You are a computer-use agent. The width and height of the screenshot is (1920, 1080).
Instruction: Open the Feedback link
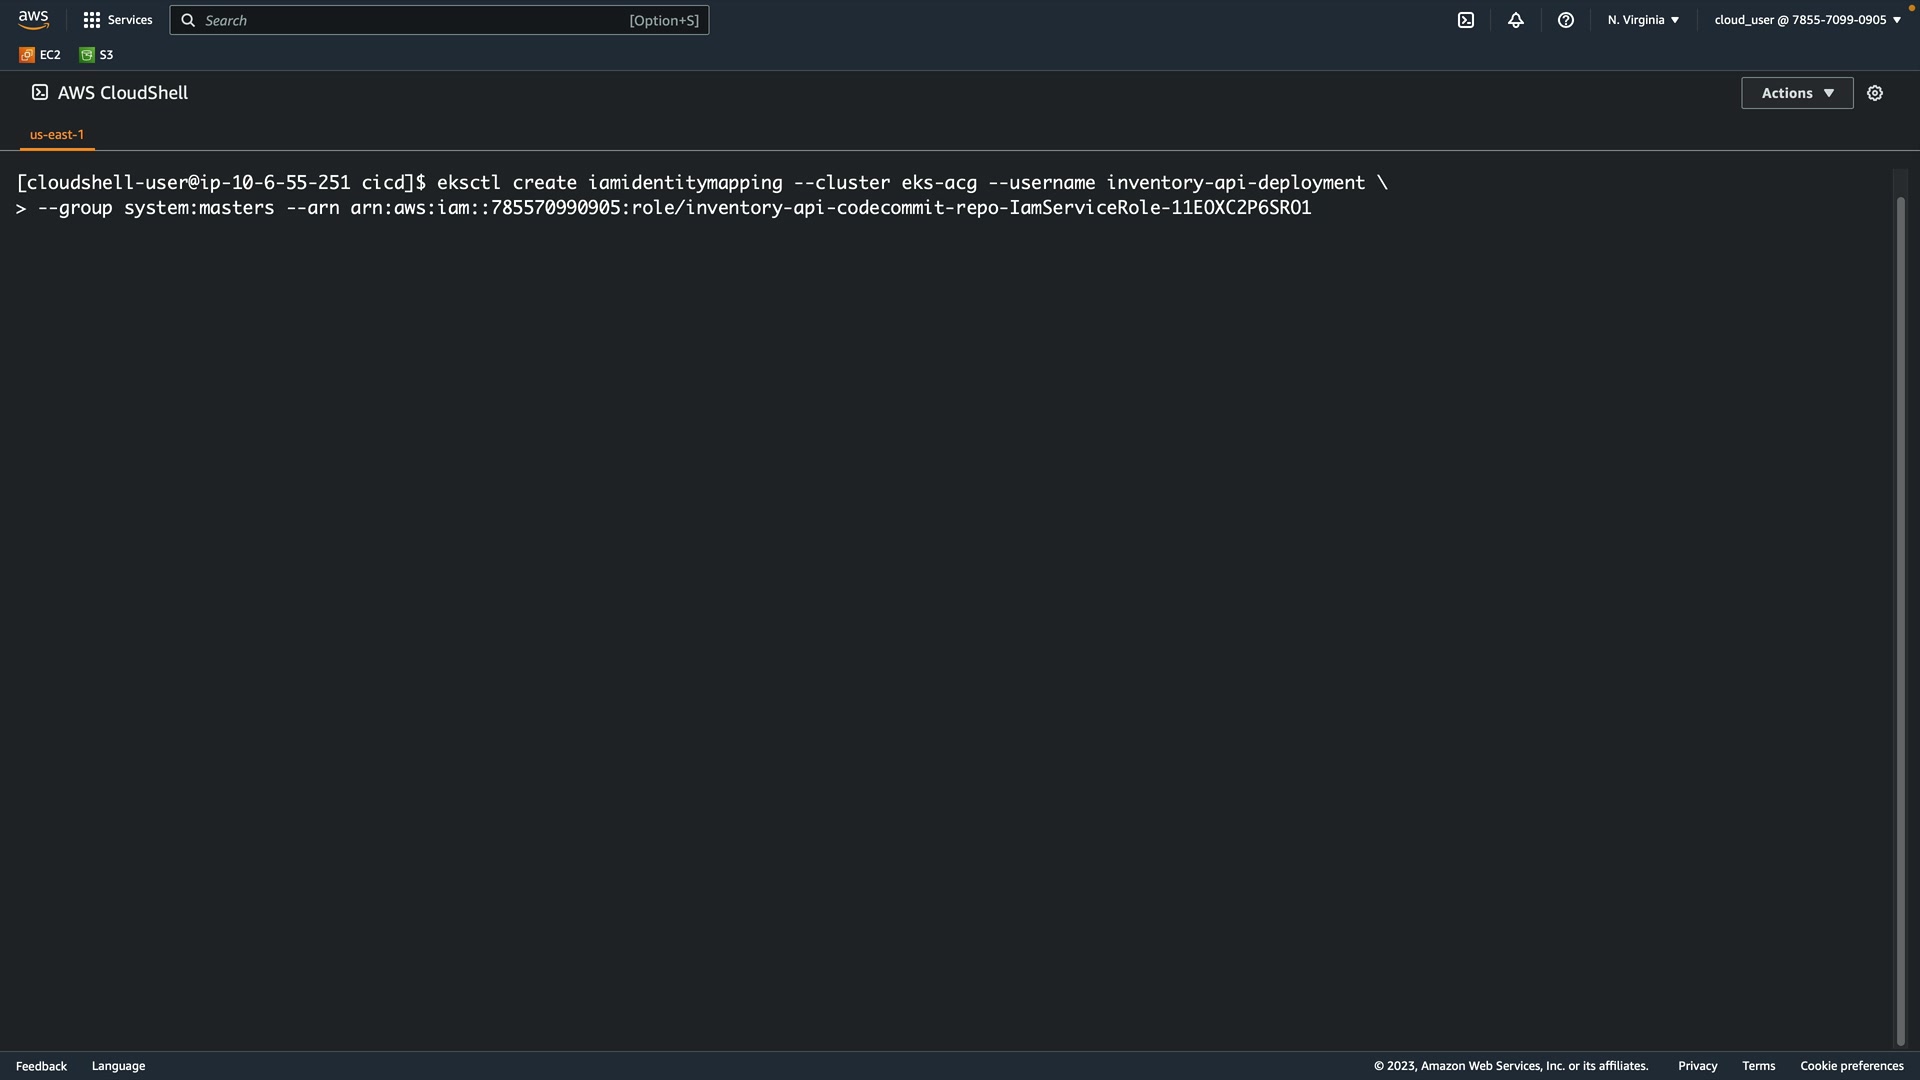[x=41, y=1066]
